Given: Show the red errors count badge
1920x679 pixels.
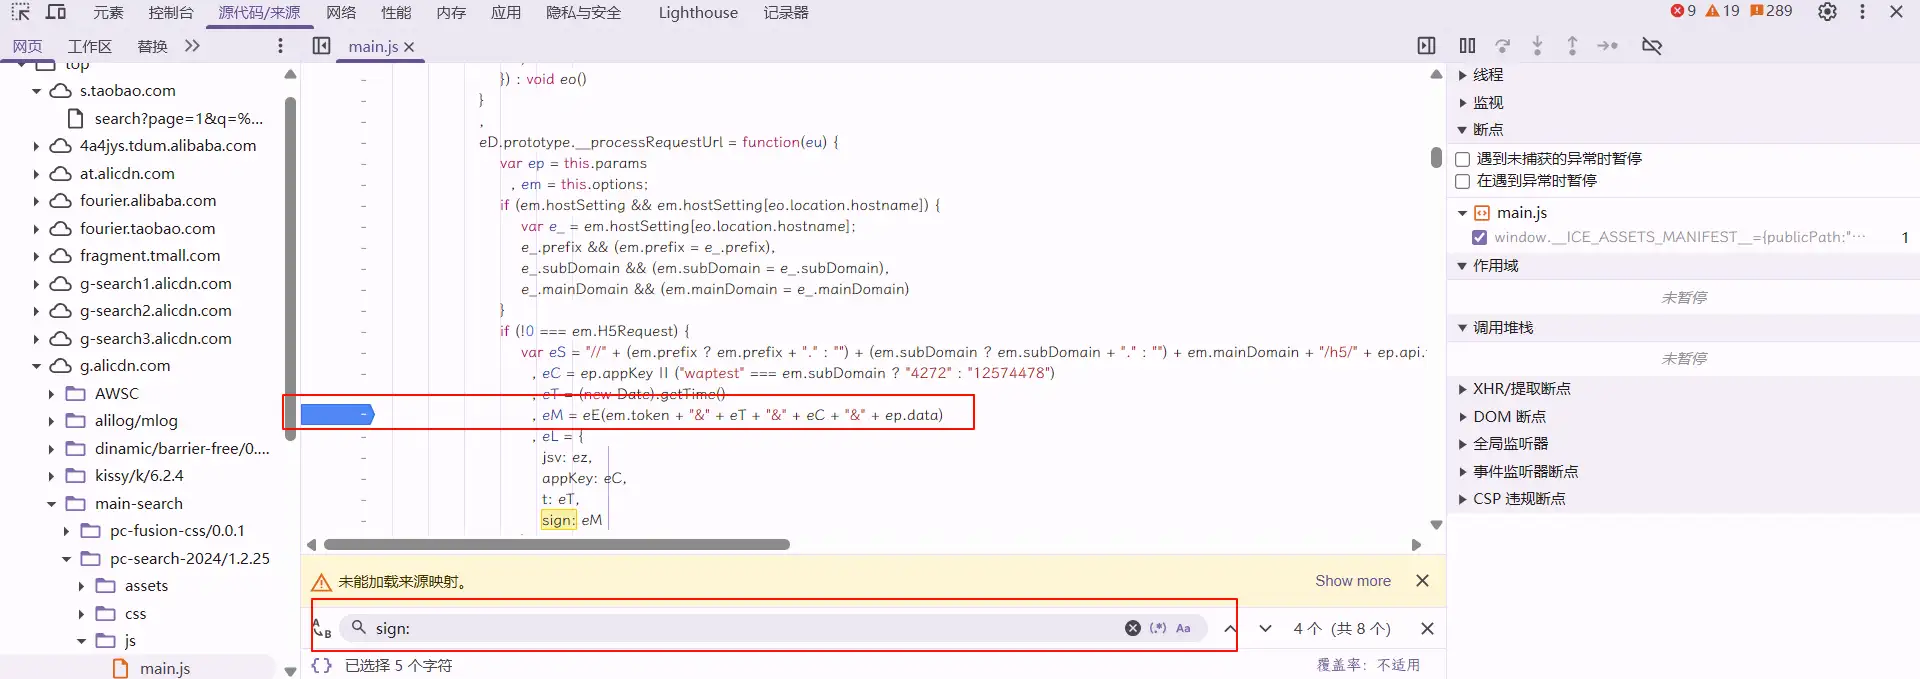Looking at the screenshot, I should coord(1683,11).
